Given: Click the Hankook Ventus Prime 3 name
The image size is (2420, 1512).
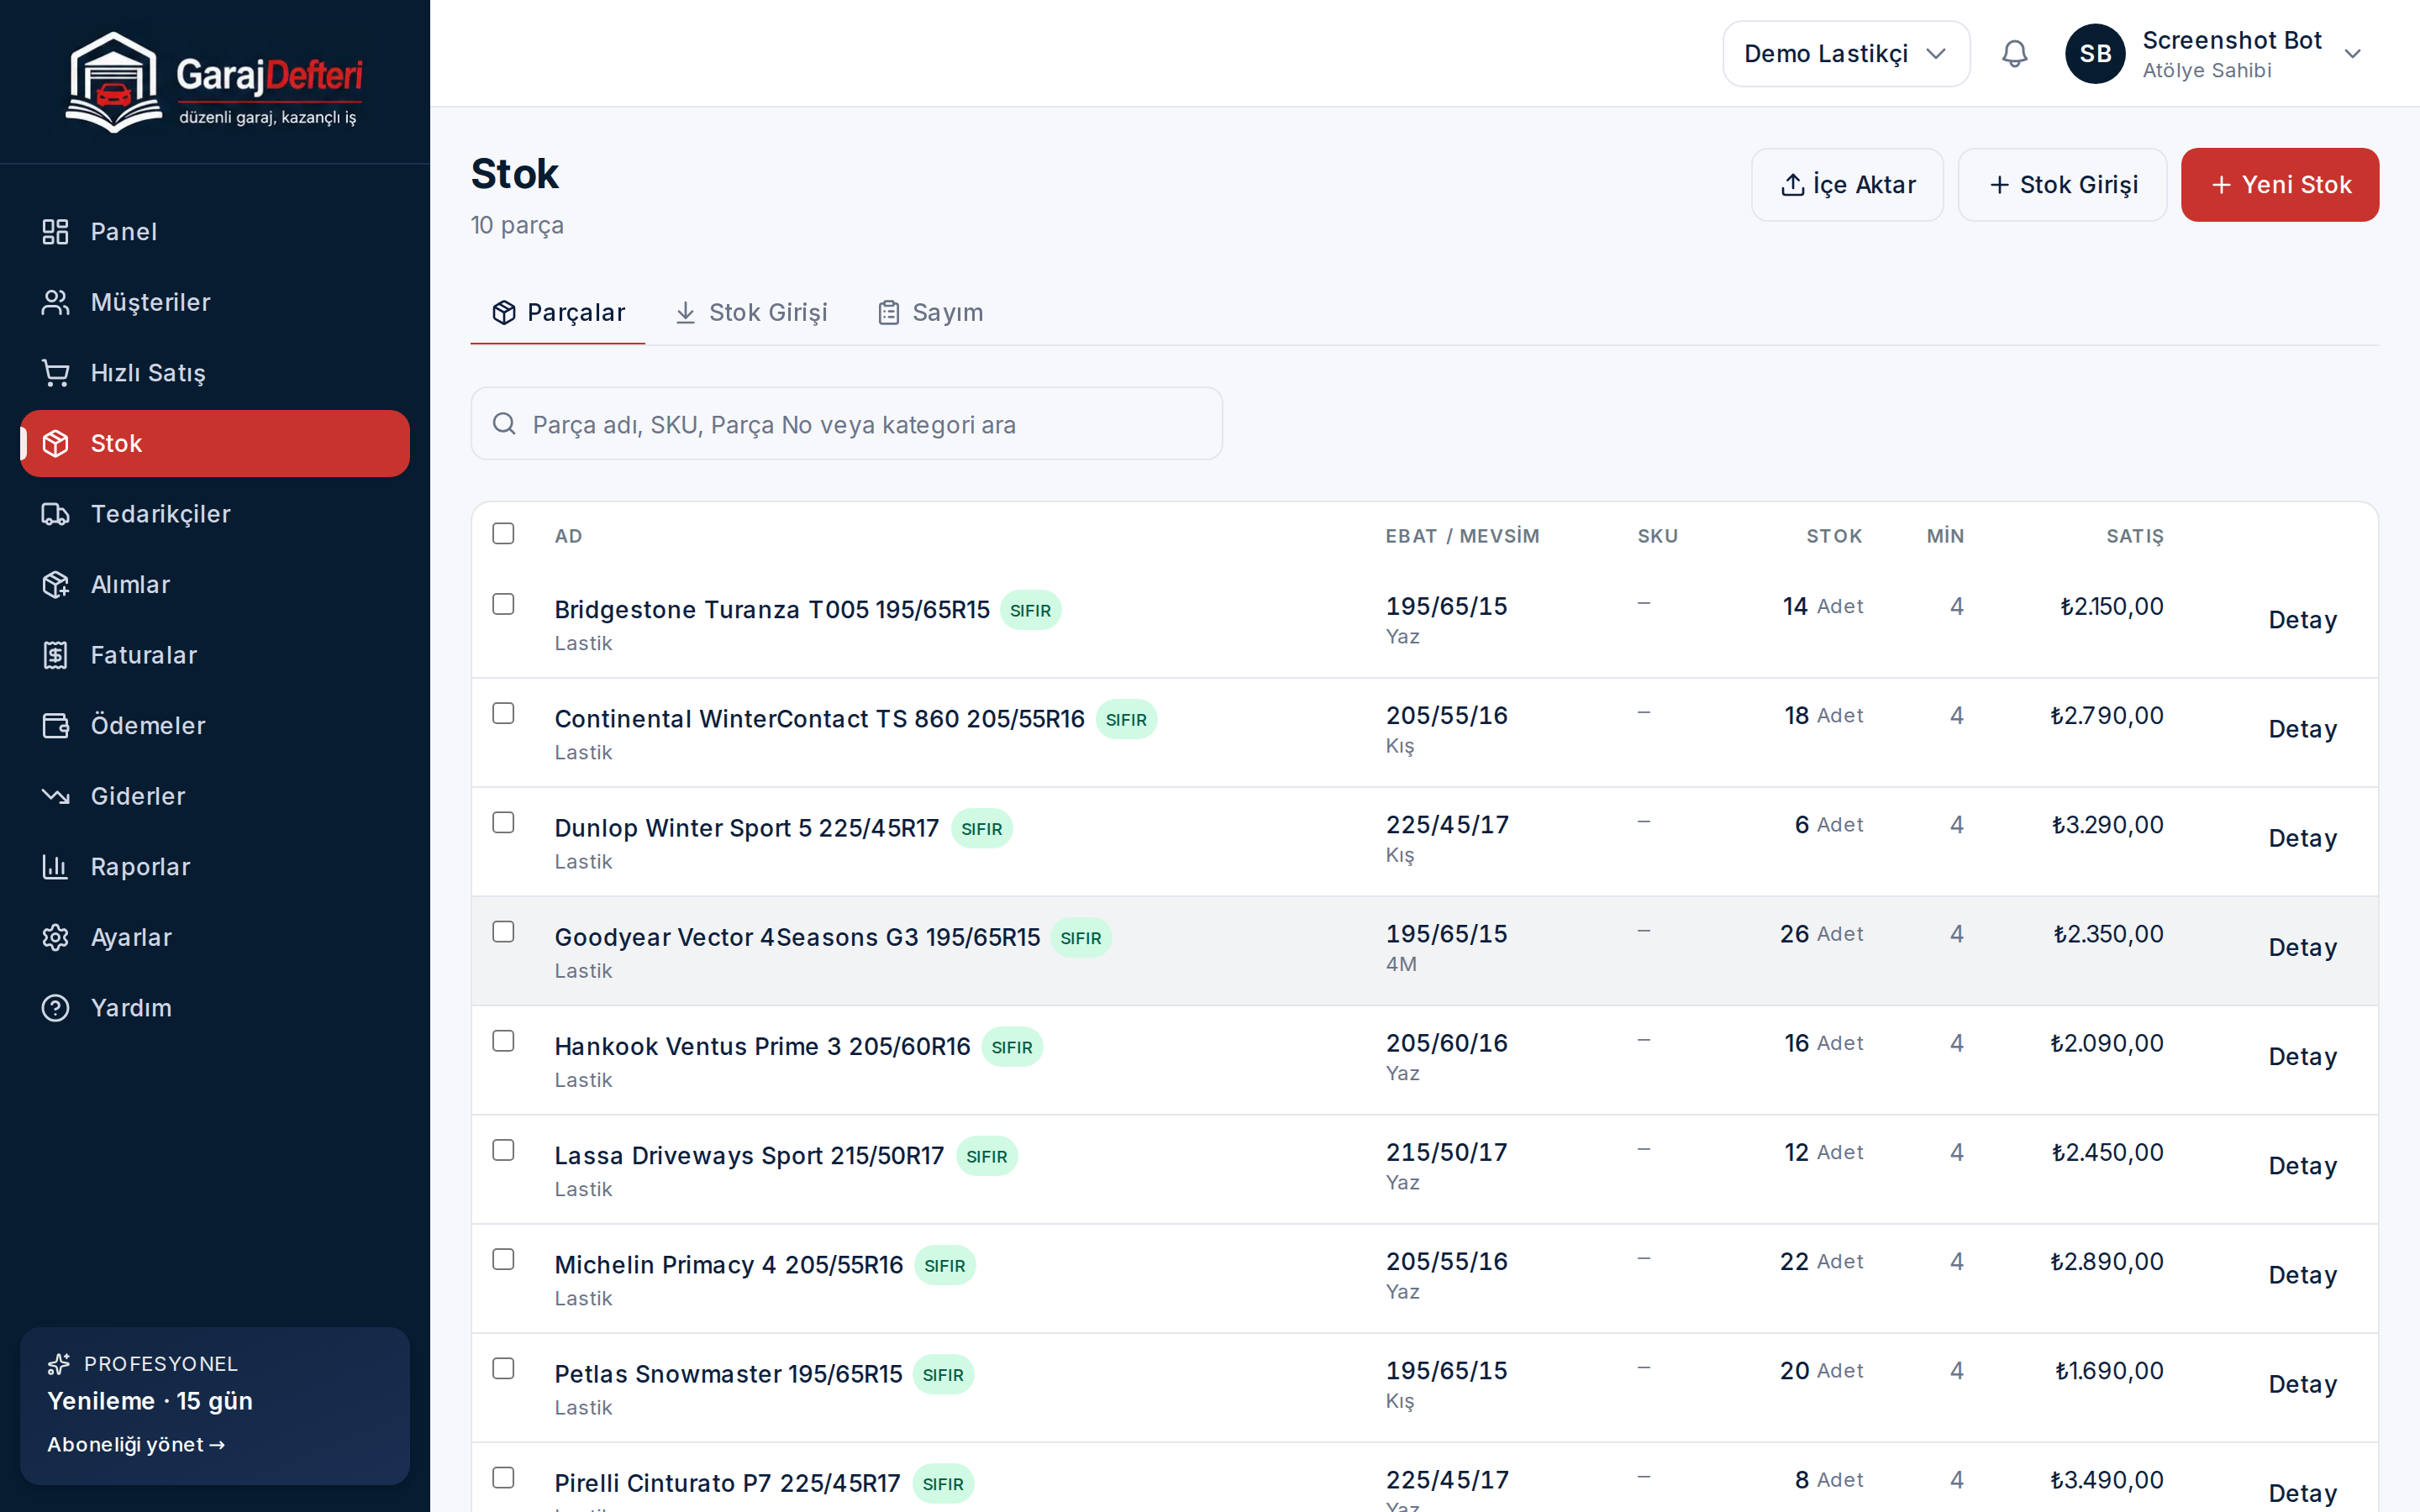Looking at the screenshot, I should click(x=763, y=1046).
